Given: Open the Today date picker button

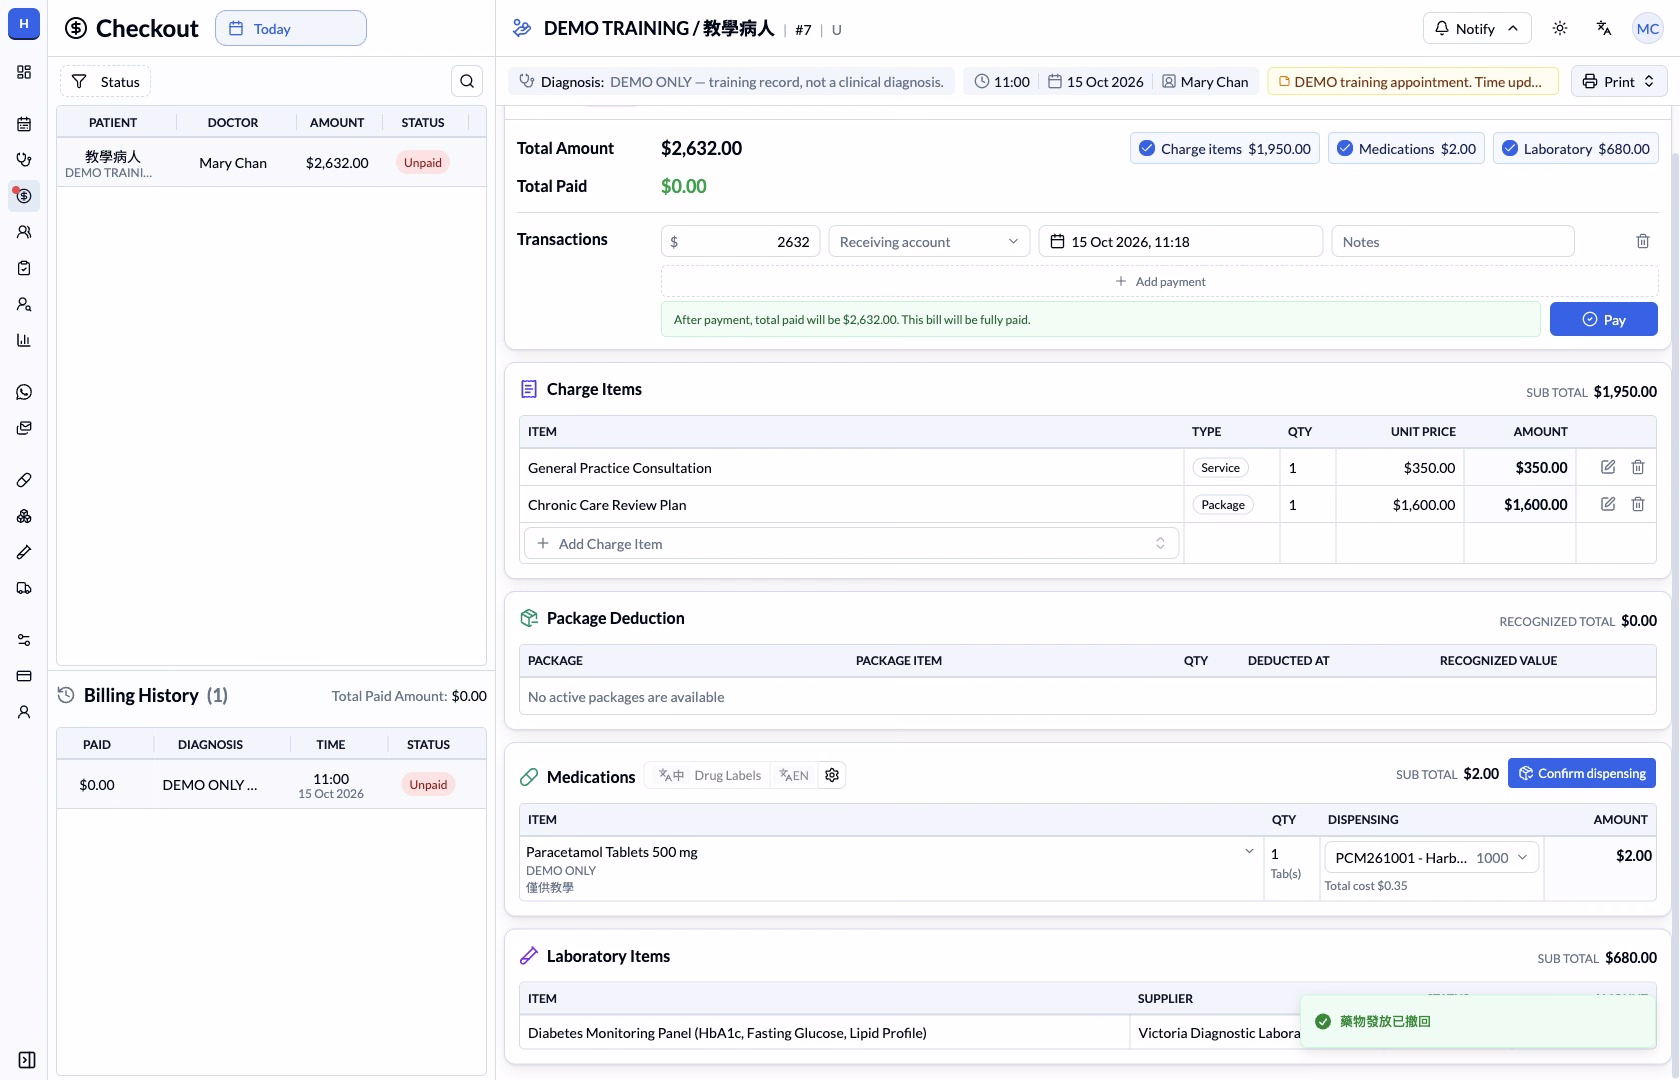Looking at the screenshot, I should click(x=290, y=28).
